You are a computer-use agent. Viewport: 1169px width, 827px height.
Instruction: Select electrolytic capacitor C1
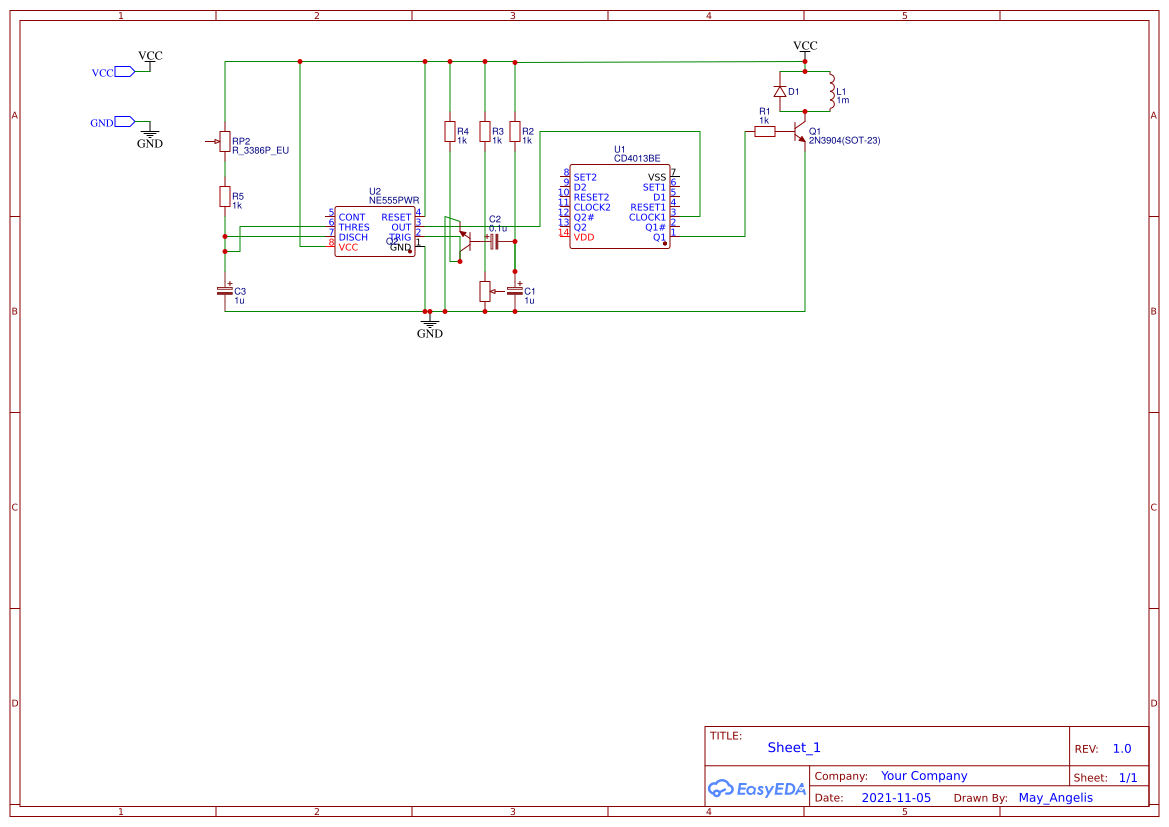point(516,292)
